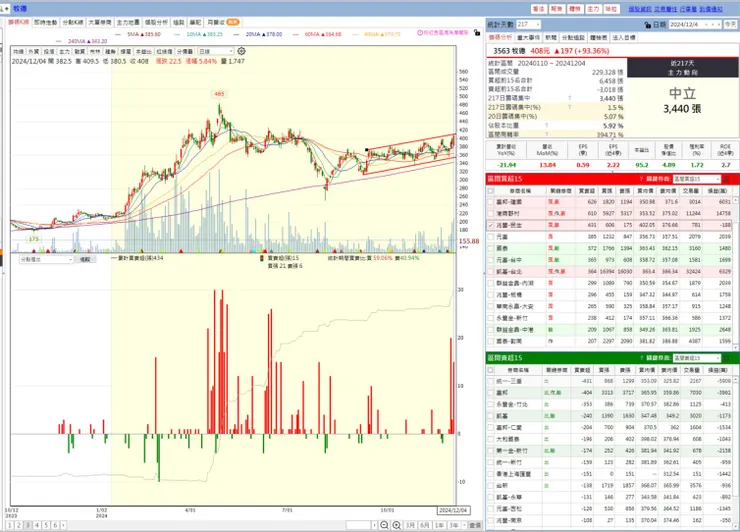Image resolution: width=740 pixels, height=532 pixels.
Task: Click orange badge on 月營收 tab
Action: 233,22
